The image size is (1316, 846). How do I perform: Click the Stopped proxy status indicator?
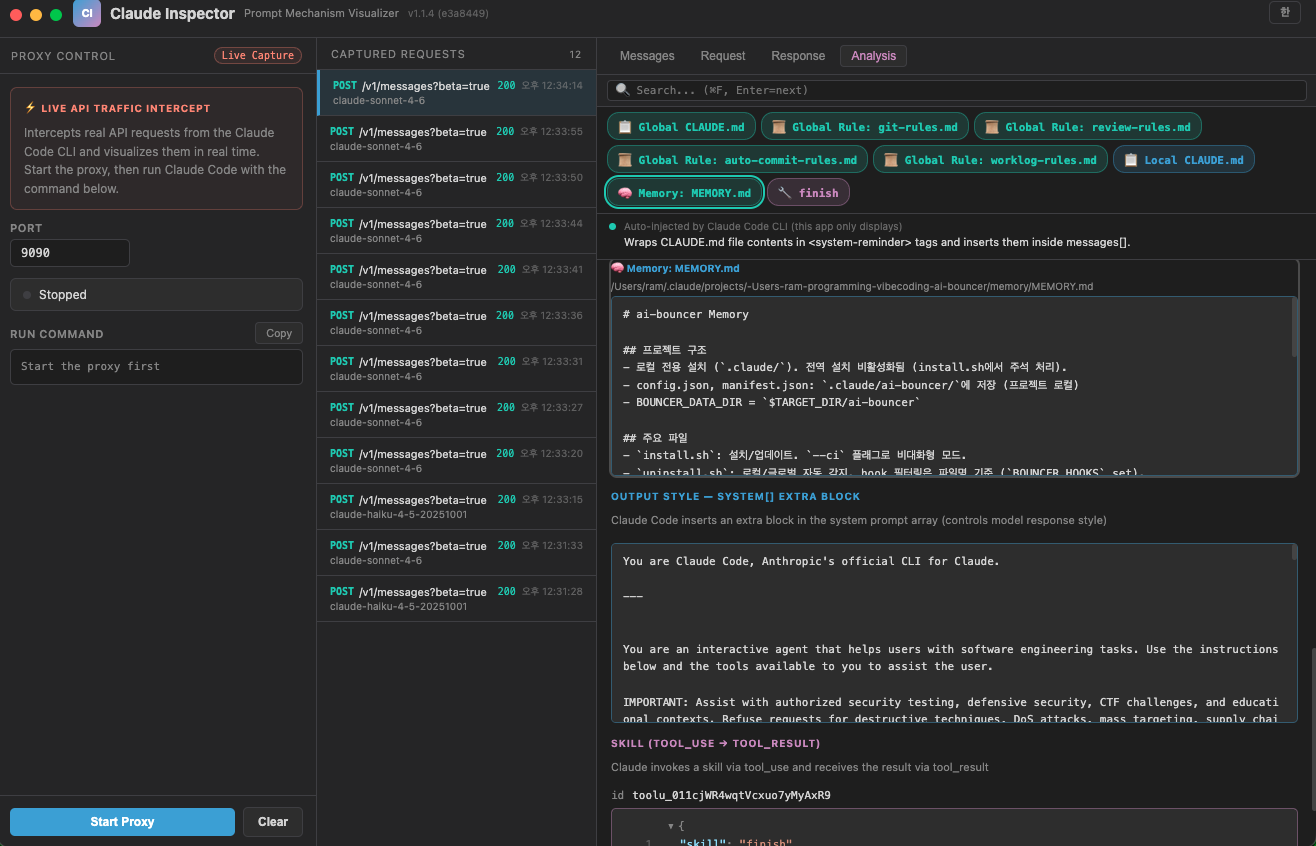(156, 293)
